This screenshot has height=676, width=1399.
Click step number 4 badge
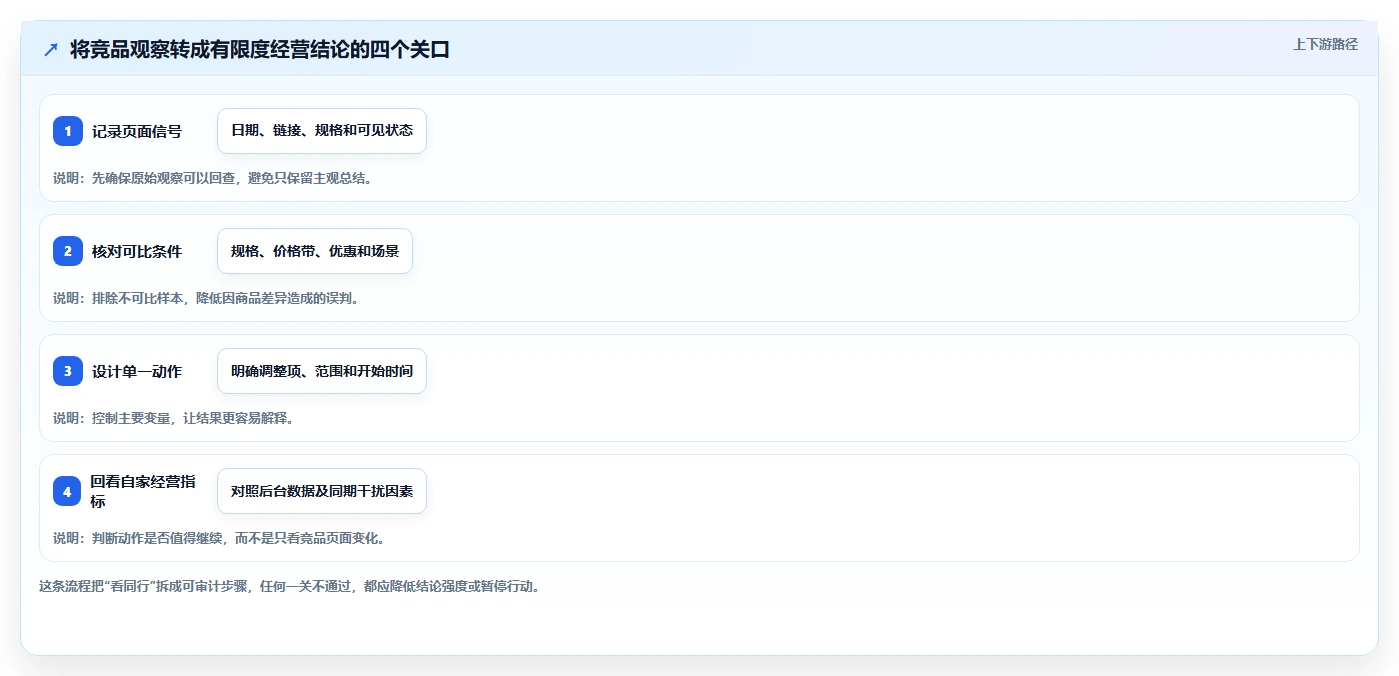click(x=68, y=491)
